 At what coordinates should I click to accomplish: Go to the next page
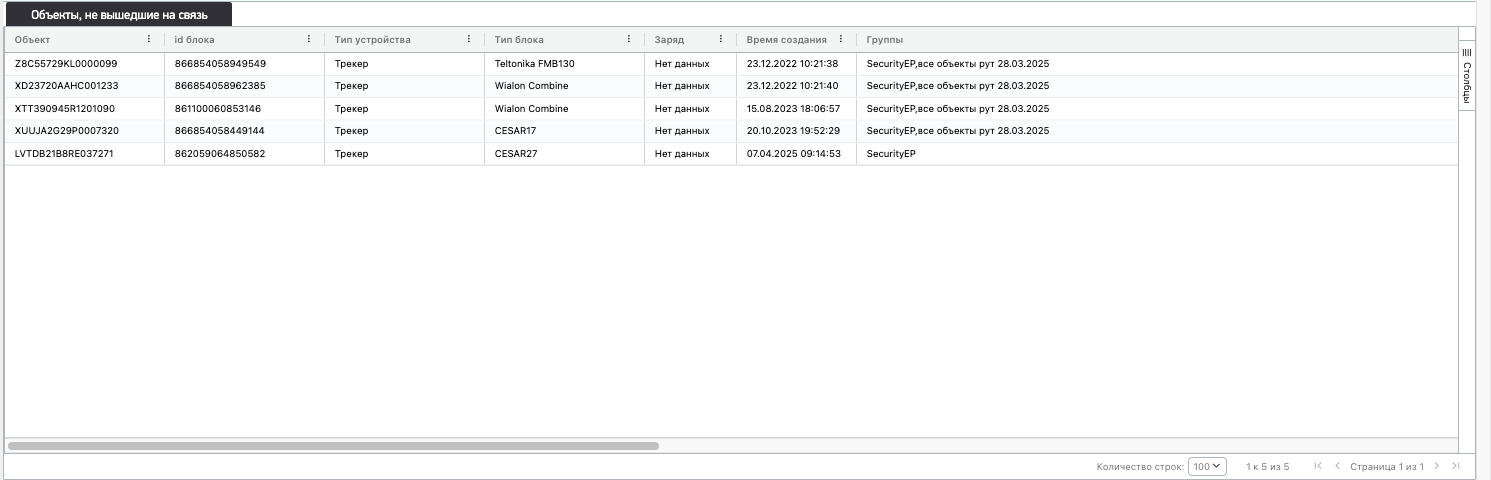tap(1437, 466)
